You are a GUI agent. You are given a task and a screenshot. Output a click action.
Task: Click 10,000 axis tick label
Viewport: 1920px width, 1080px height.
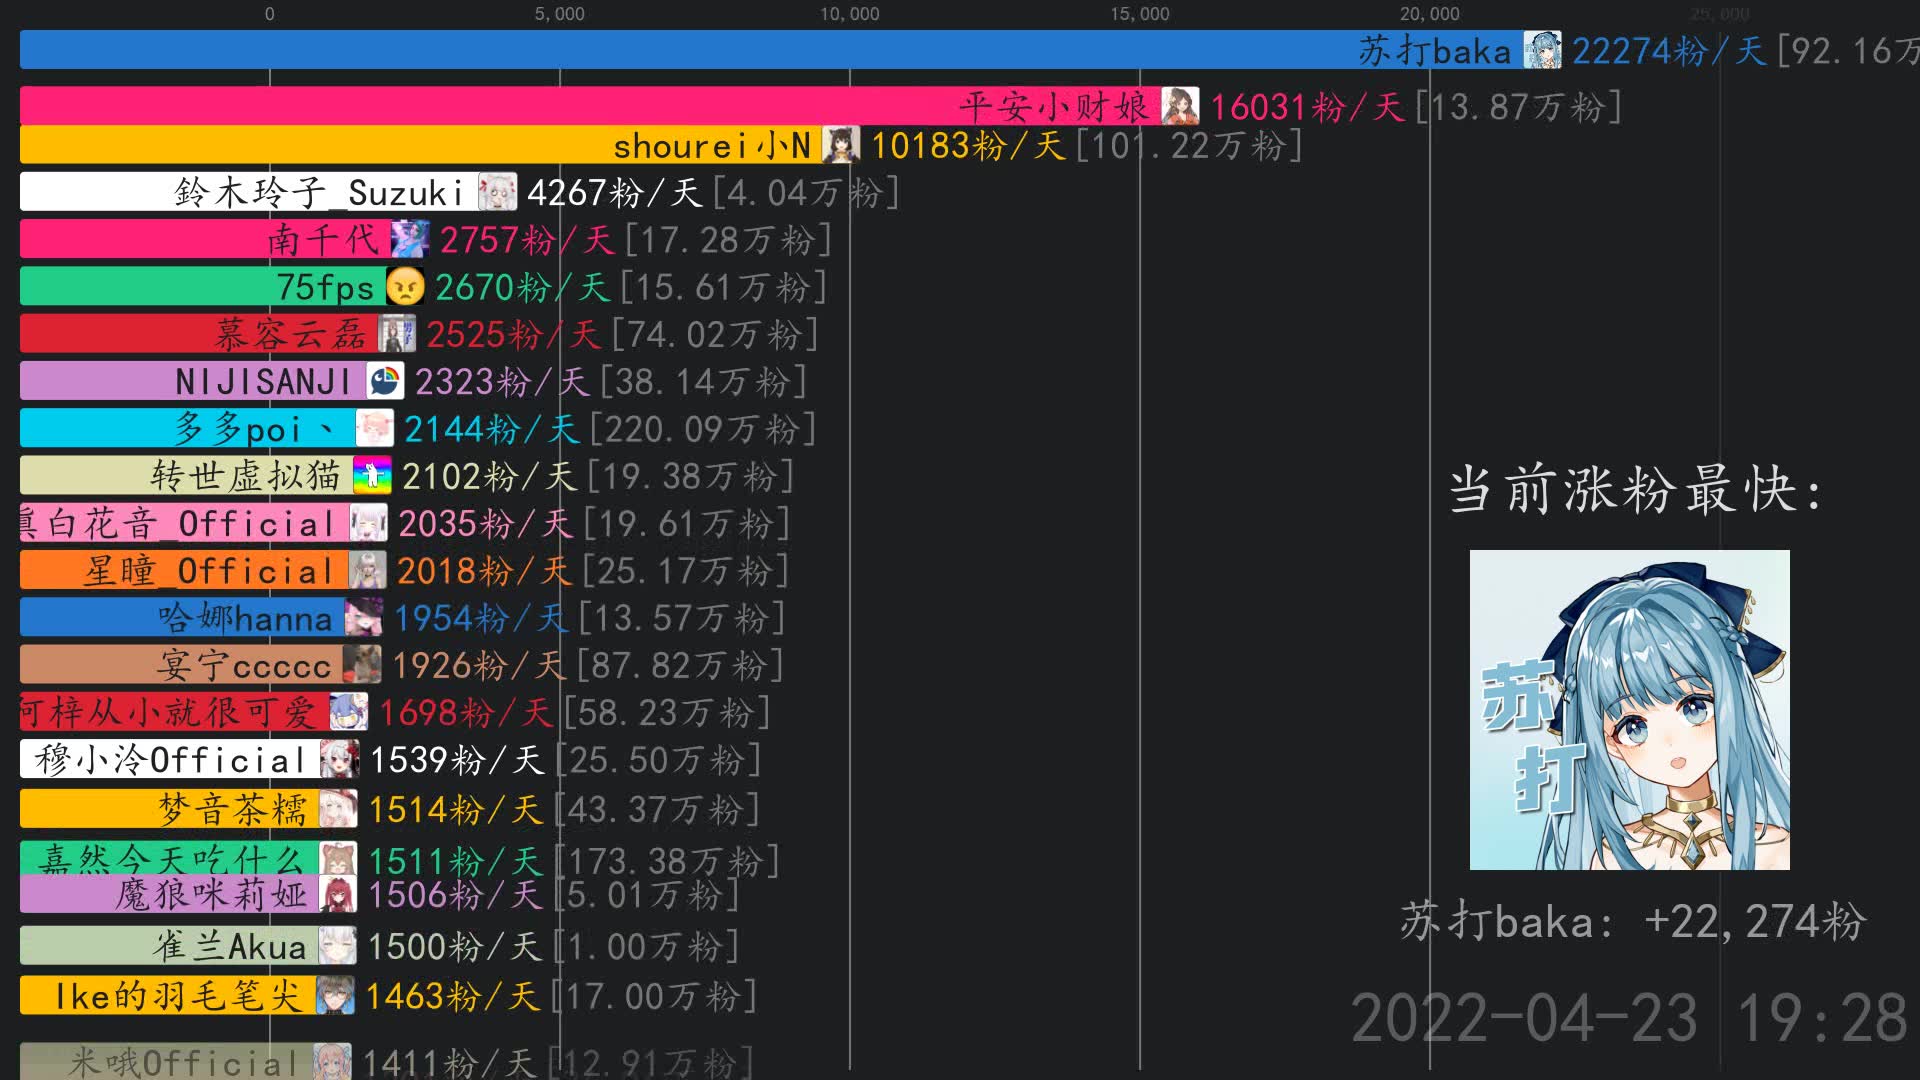[x=849, y=14]
